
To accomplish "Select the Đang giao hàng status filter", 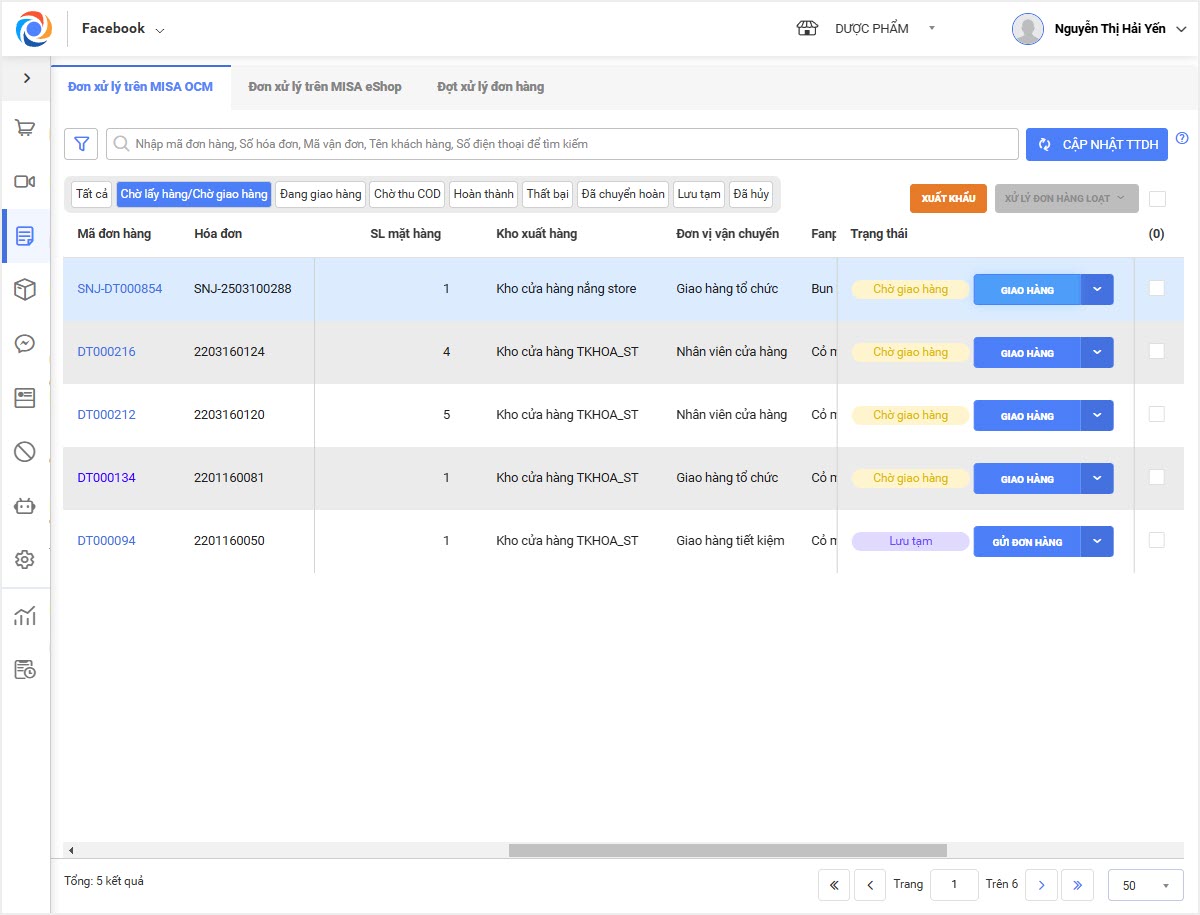I will 321,194.
